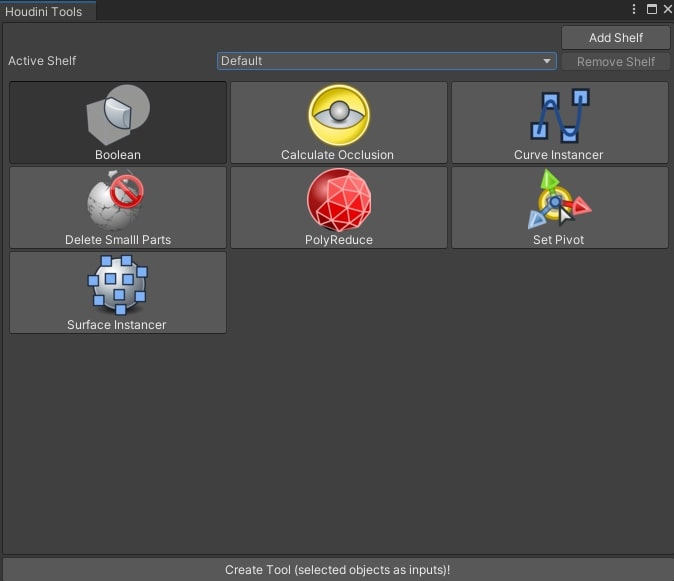Click the 'Curve Instancer' text caption
The image size is (674, 581).
(x=559, y=155)
